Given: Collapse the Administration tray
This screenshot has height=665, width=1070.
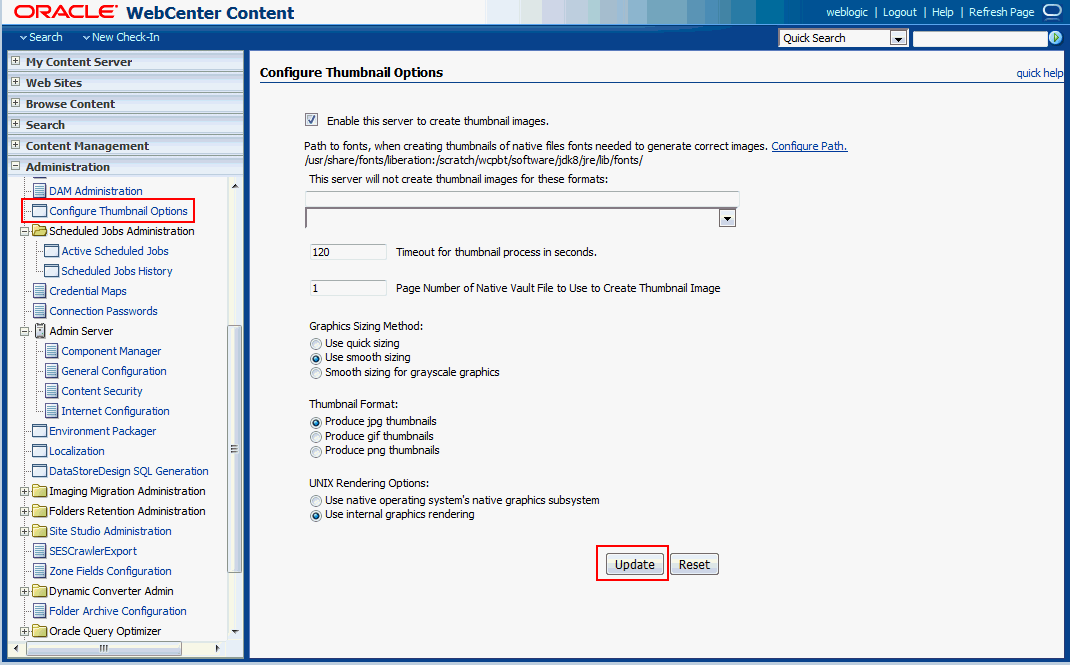Looking at the screenshot, I should [x=16, y=166].
